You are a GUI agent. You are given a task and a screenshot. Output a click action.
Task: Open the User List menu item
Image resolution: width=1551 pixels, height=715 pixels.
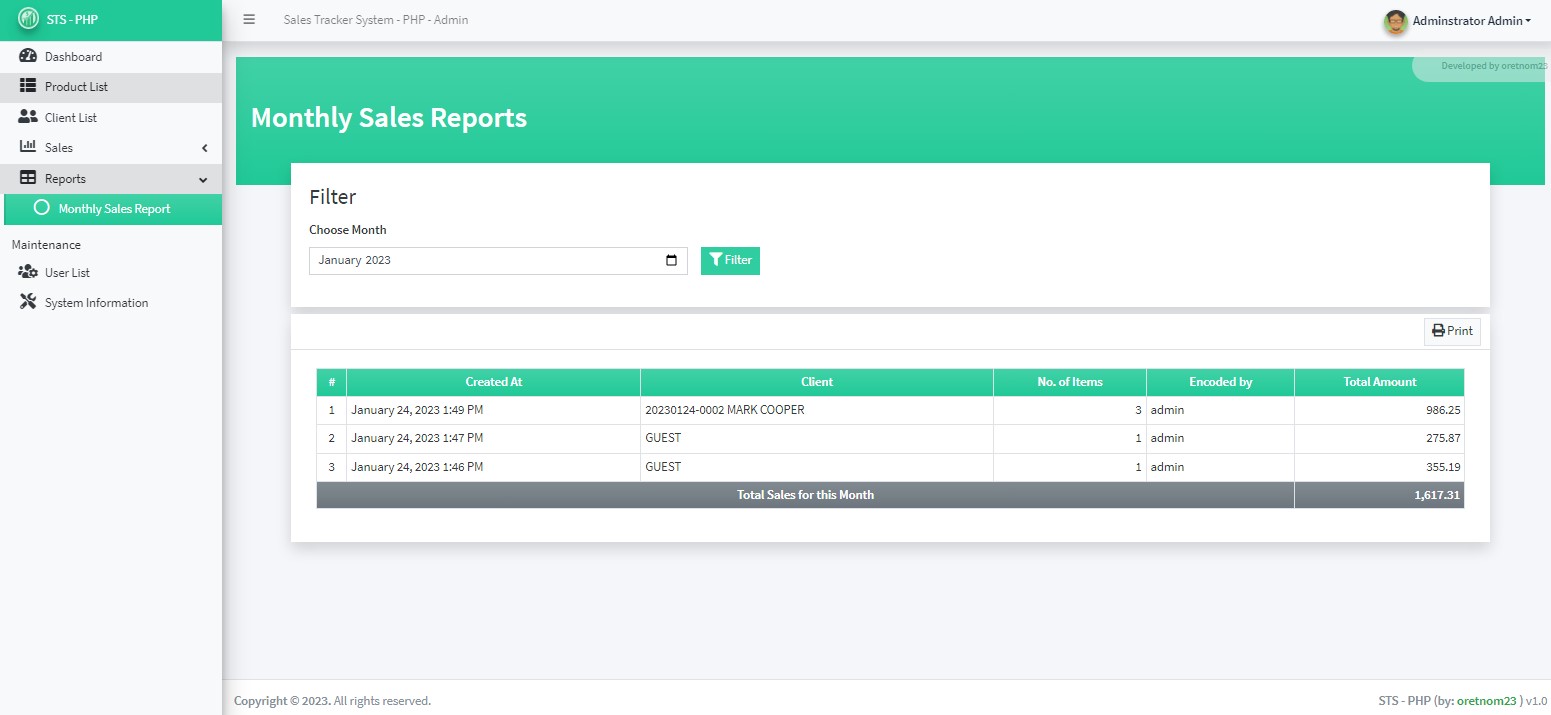[111, 272]
